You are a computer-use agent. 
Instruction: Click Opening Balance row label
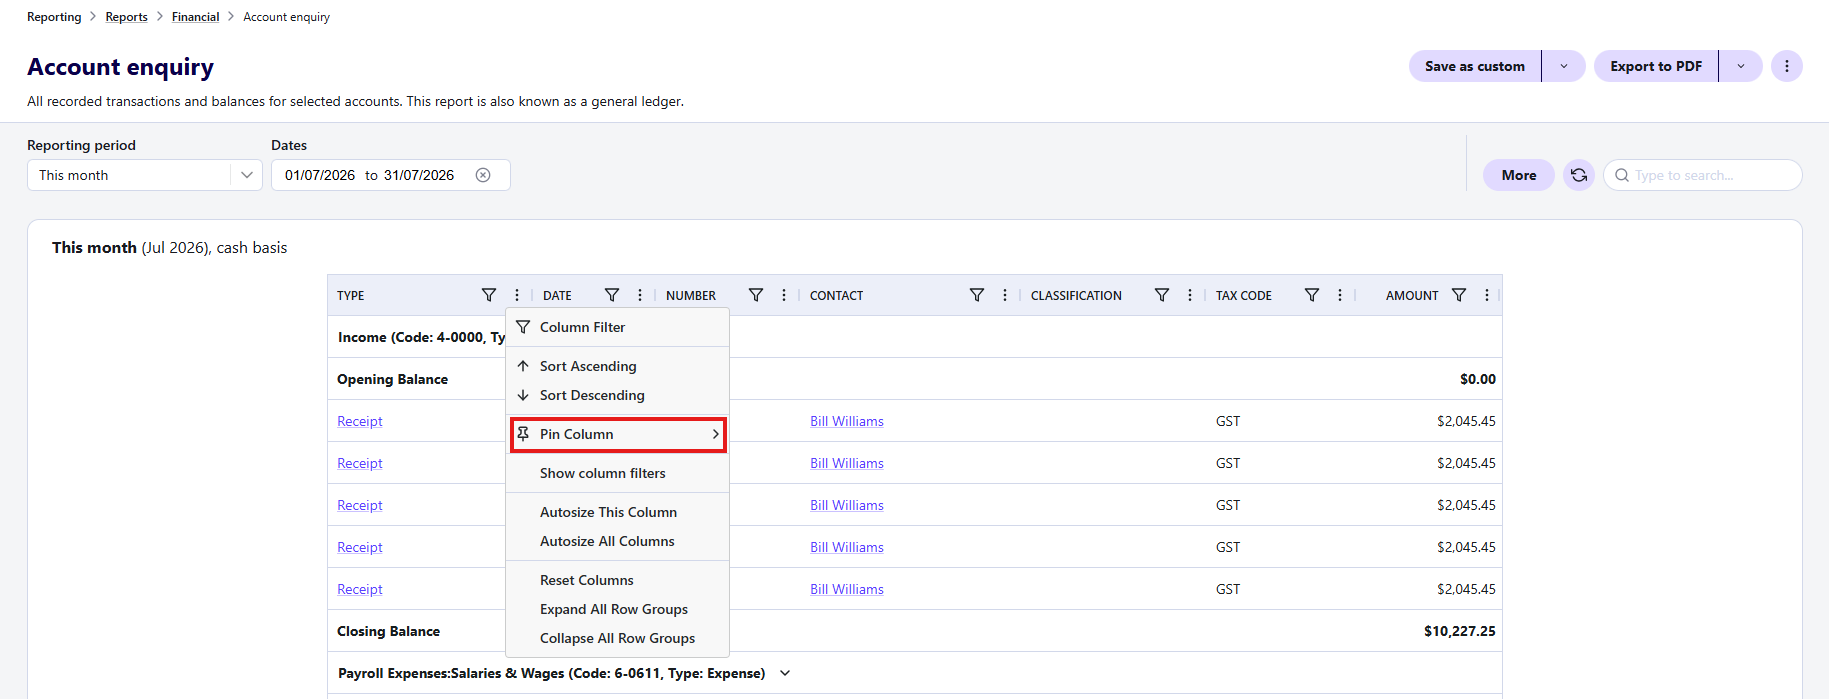(x=392, y=379)
